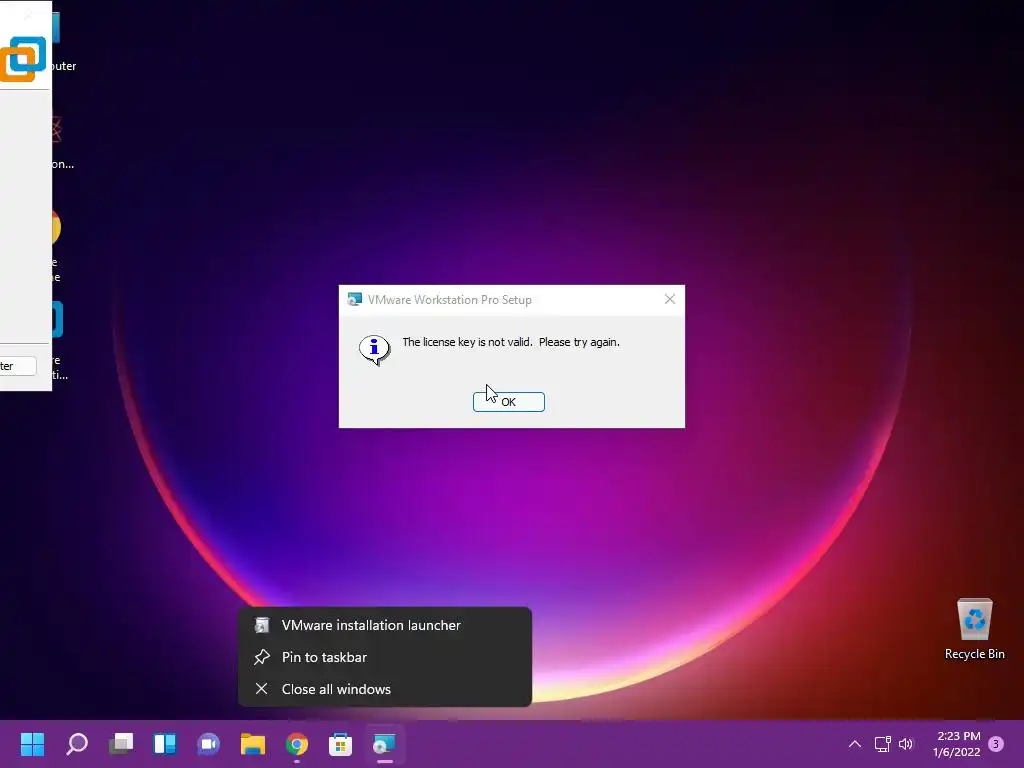Open Google Chrome from the taskbar
This screenshot has height=768, width=1024.
pos(296,744)
